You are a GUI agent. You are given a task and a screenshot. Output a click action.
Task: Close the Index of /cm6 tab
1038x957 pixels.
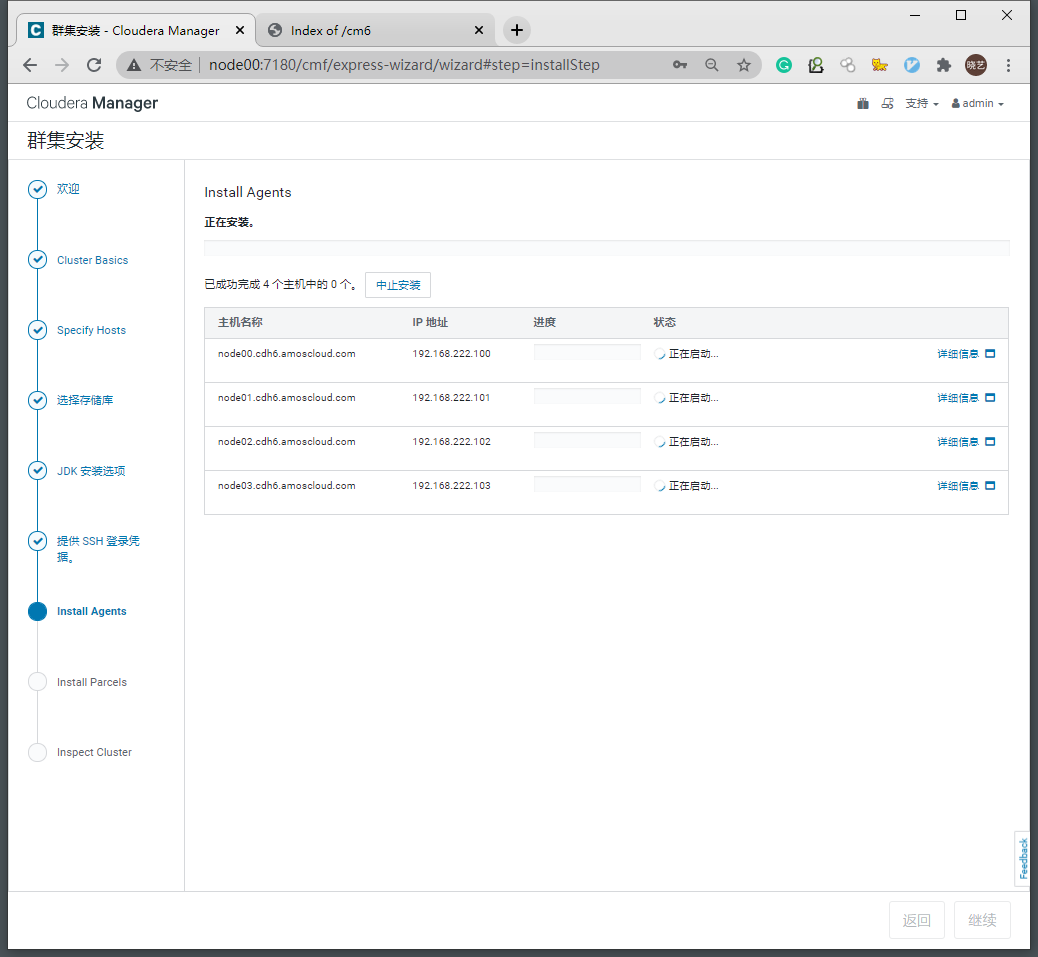[479, 30]
